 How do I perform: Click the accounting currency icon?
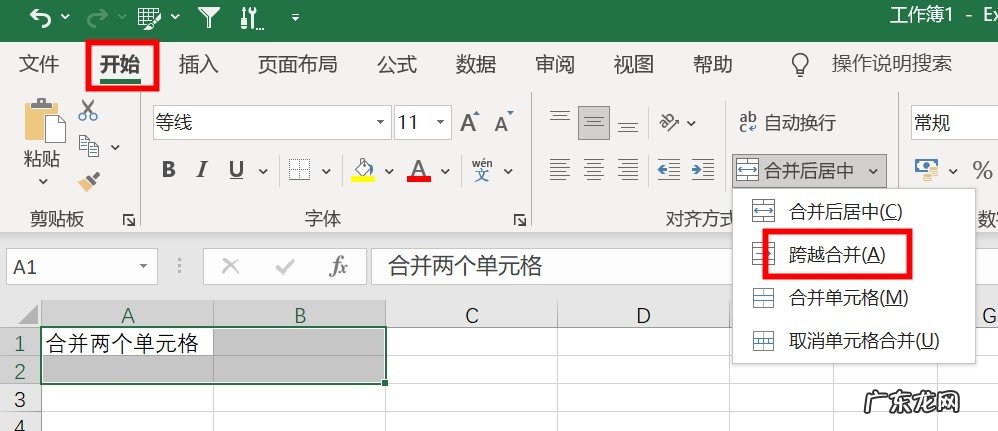point(926,169)
